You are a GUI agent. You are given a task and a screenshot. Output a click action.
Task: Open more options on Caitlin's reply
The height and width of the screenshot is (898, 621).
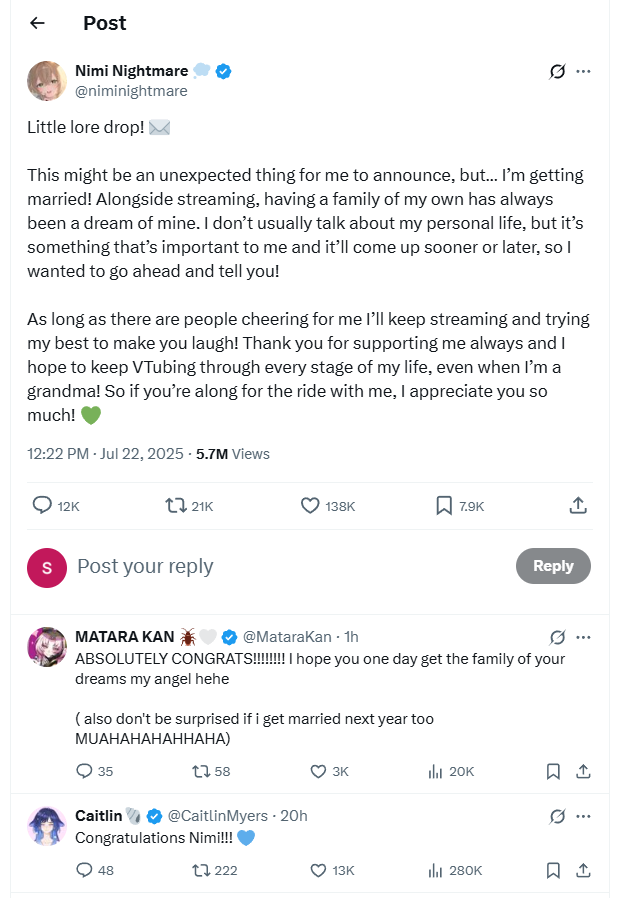[x=584, y=816]
